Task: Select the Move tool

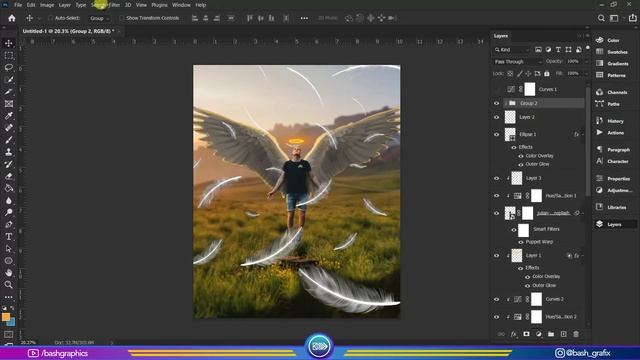Action: [9, 43]
